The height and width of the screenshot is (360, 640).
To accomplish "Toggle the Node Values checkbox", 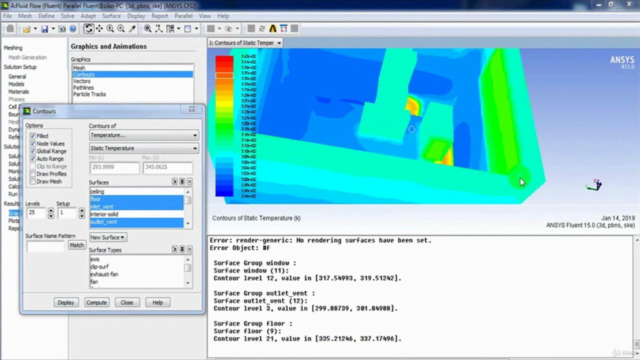I will (x=33, y=144).
